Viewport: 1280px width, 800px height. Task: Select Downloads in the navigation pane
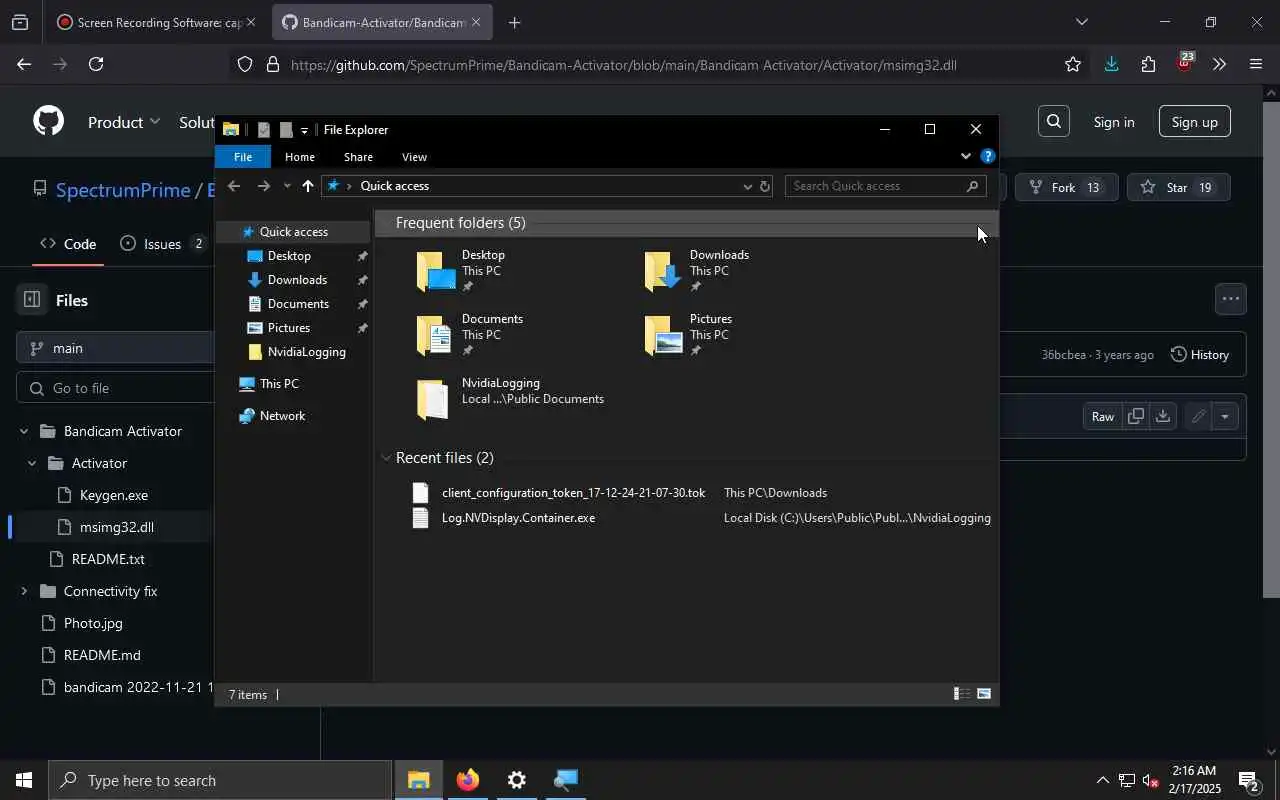click(x=297, y=280)
